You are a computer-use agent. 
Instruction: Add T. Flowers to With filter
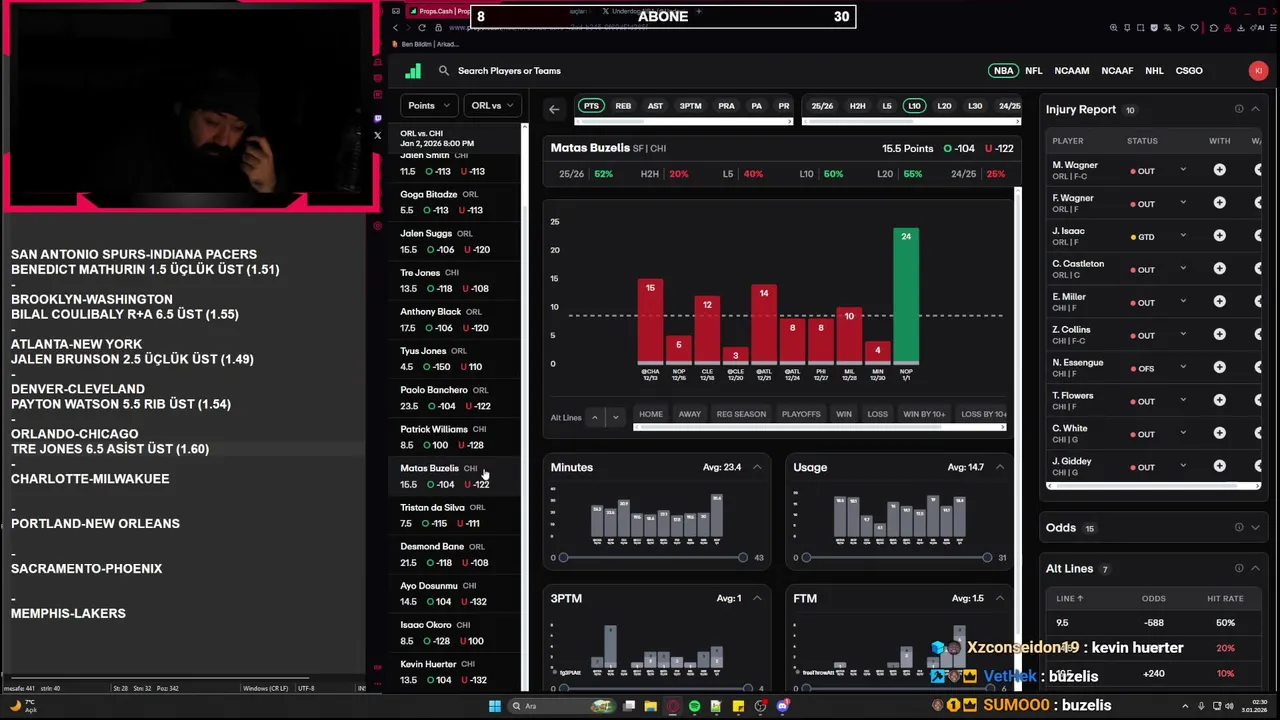coord(1219,401)
